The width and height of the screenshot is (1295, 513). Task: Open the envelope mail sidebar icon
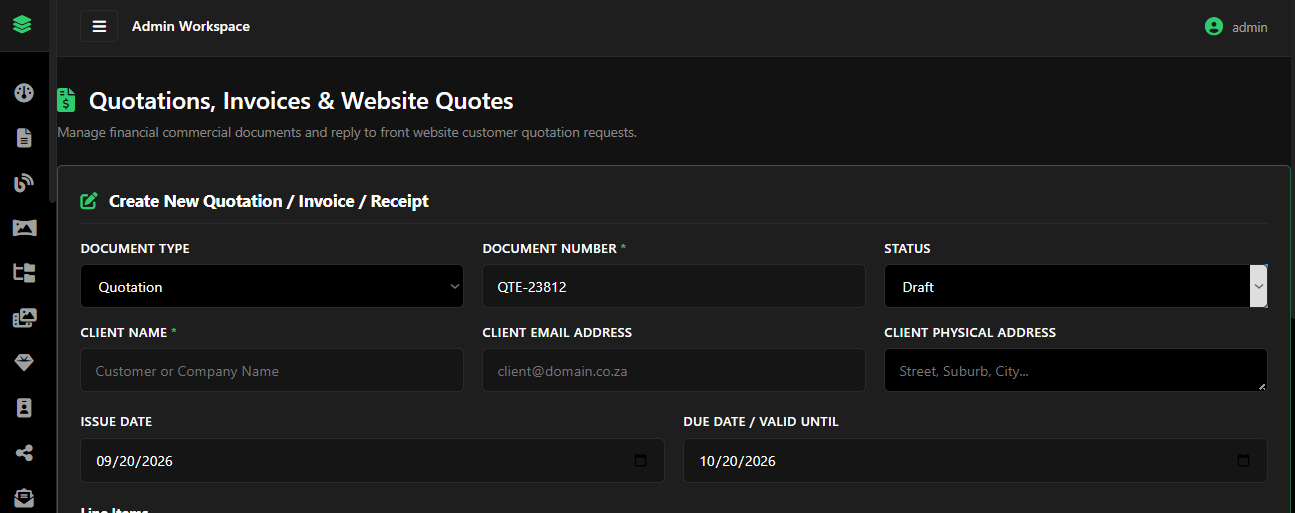point(24,497)
